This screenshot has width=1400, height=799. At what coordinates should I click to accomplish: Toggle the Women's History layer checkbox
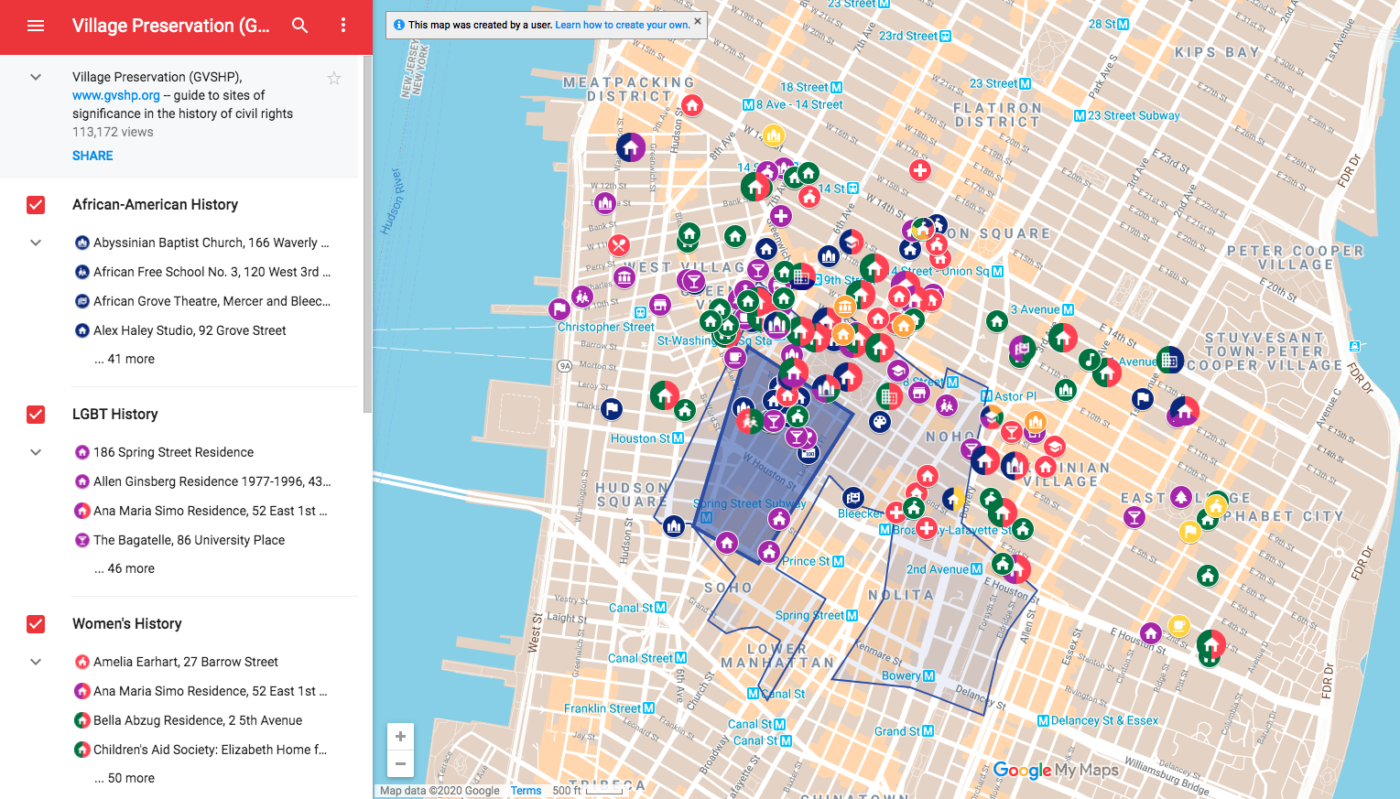coord(36,624)
